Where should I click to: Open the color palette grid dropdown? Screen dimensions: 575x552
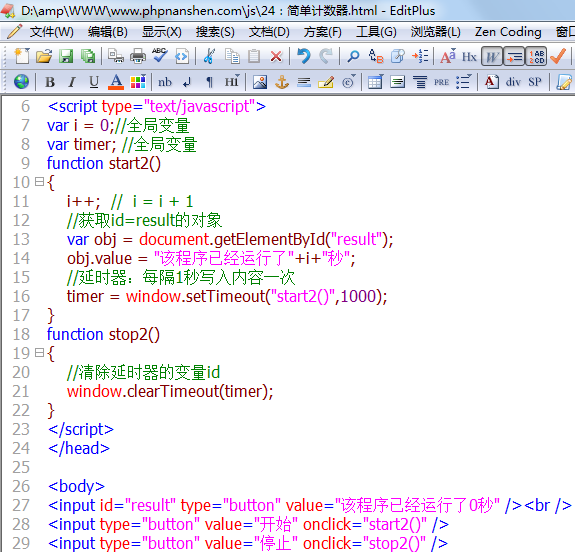(138, 81)
